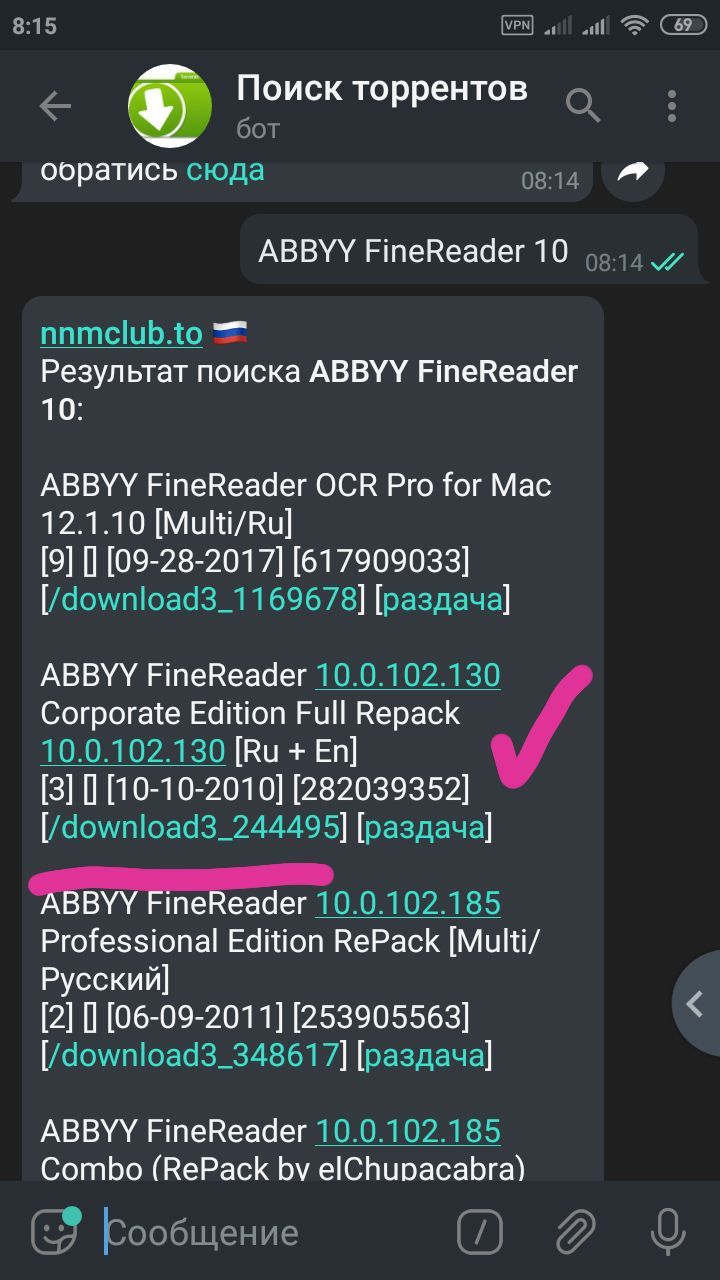This screenshot has width=720, height=1280.
Task: Tap the /download3_348617 command link
Action: (x=193, y=1055)
